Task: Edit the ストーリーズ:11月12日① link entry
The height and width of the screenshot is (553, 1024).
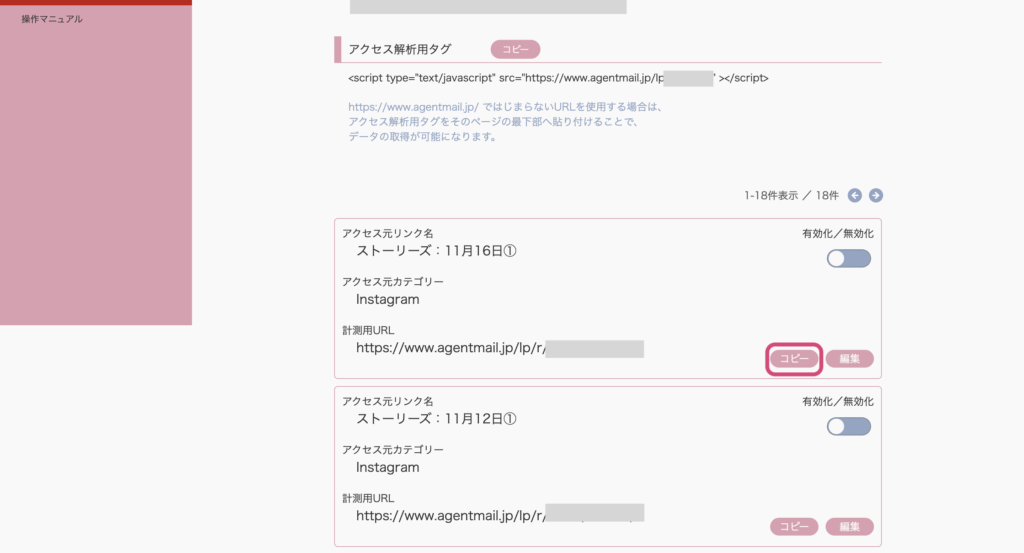Action: (x=849, y=527)
